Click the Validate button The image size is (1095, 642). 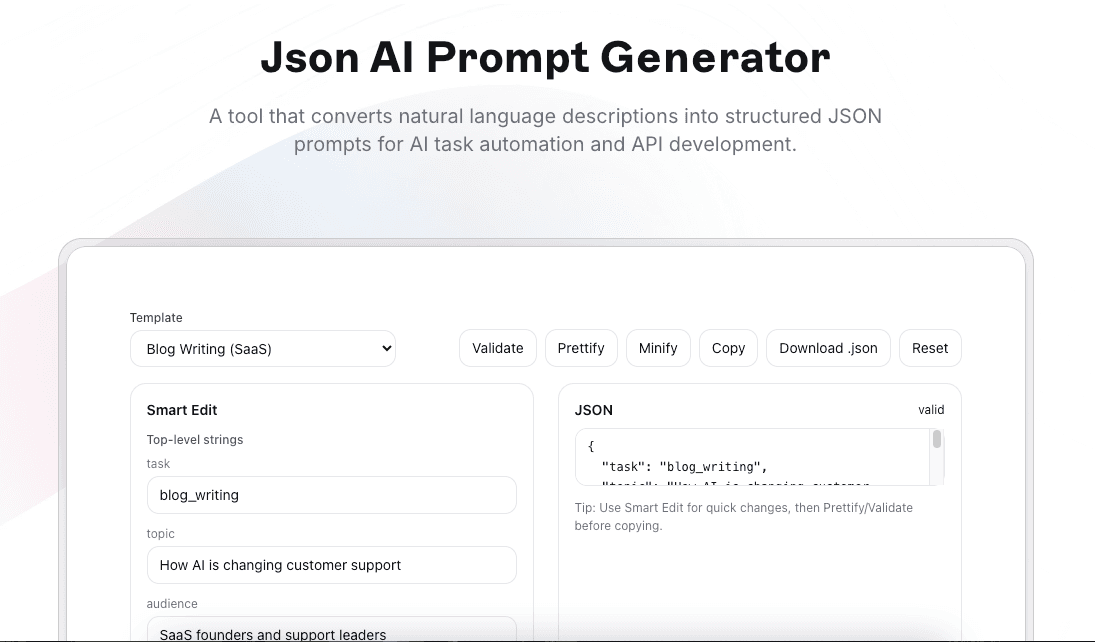497,348
